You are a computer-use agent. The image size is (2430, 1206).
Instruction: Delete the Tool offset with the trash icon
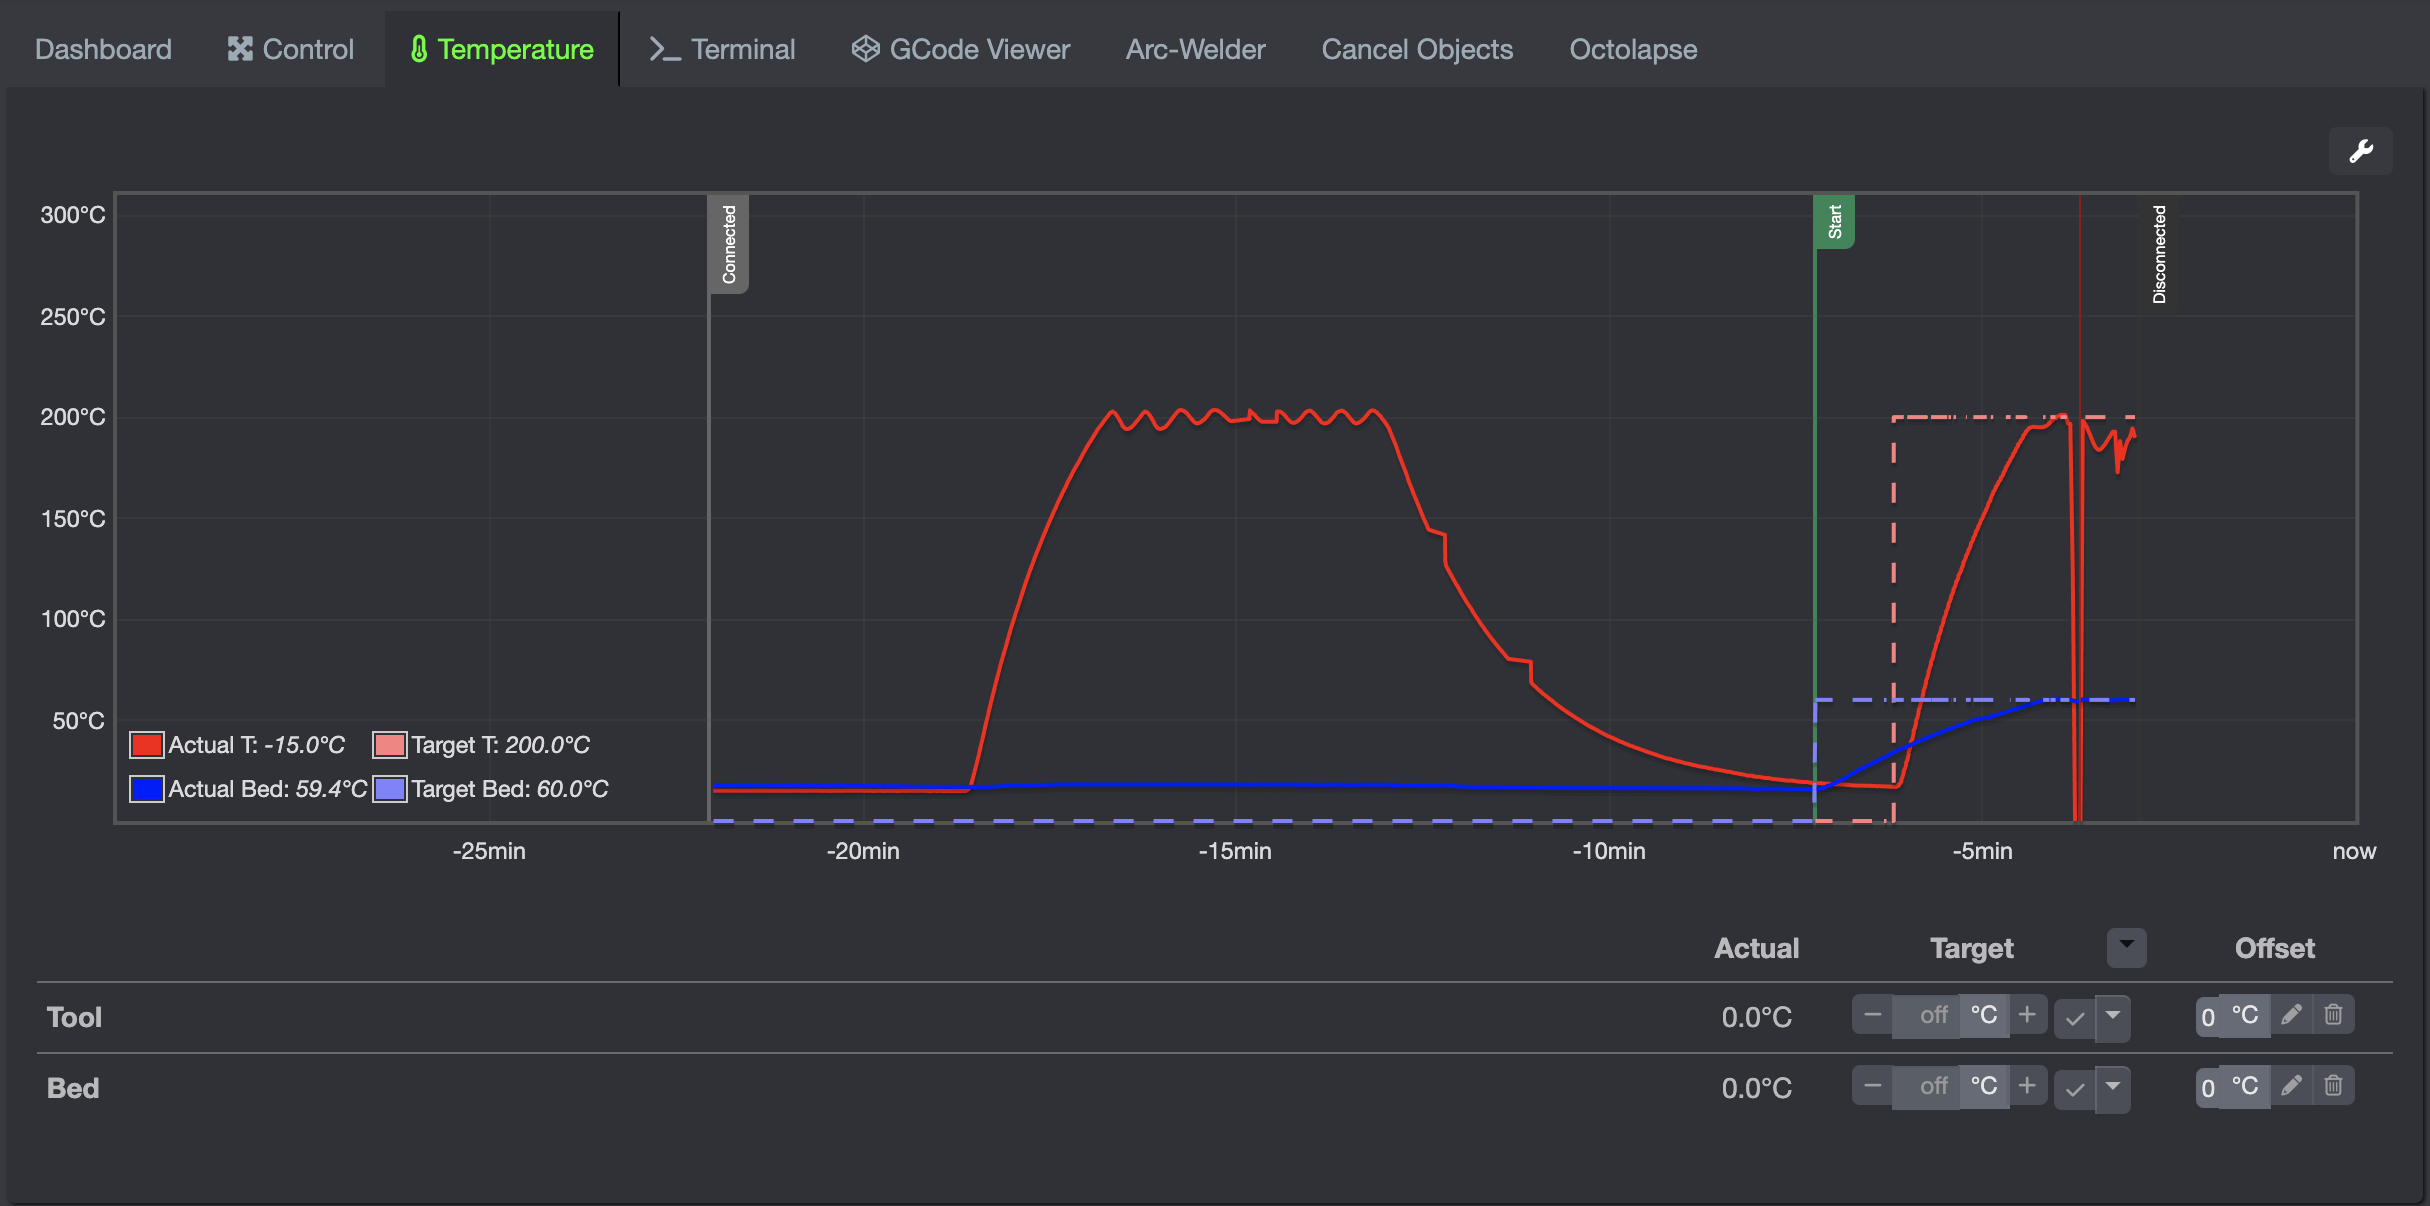click(2333, 1015)
